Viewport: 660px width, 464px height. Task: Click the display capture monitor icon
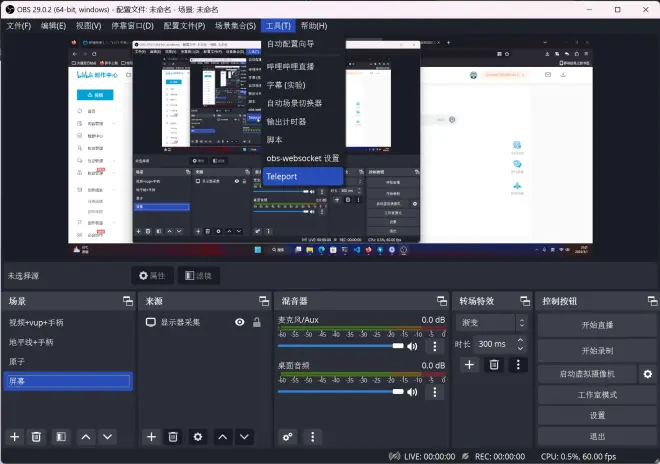point(151,323)
